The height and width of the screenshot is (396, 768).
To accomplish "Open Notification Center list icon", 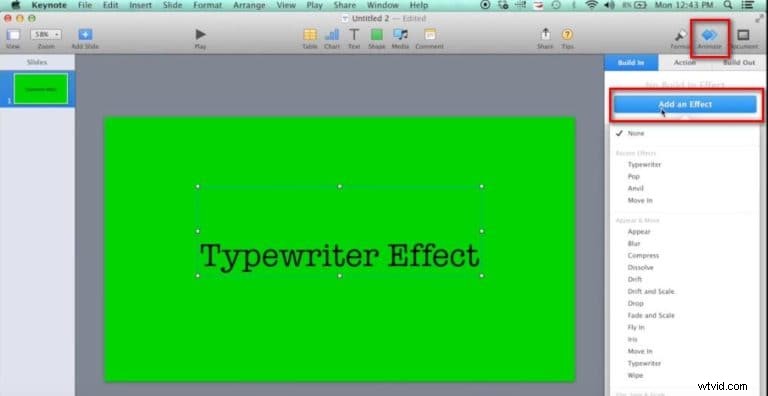I will point(747,5).
